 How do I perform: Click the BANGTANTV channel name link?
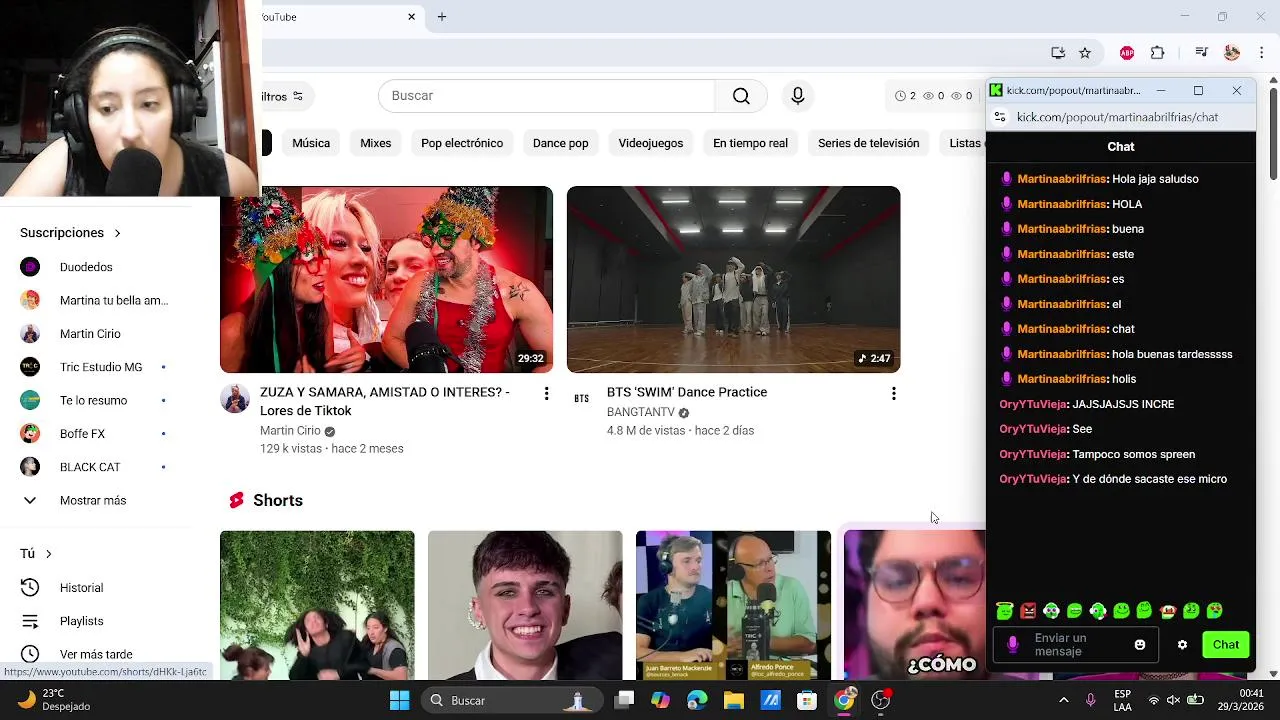click(641, 413)
